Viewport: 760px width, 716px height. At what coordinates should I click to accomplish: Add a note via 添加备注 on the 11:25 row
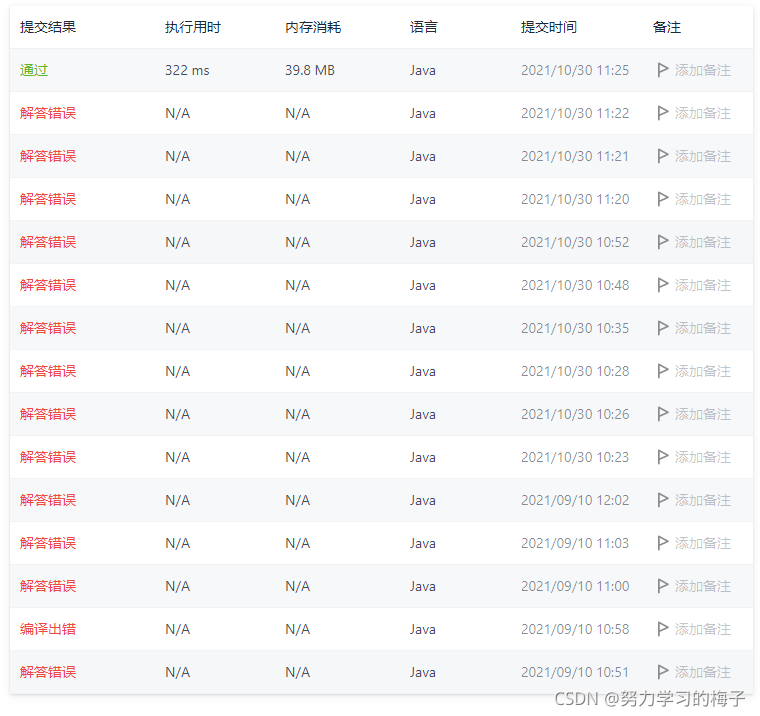coord(703,70)
